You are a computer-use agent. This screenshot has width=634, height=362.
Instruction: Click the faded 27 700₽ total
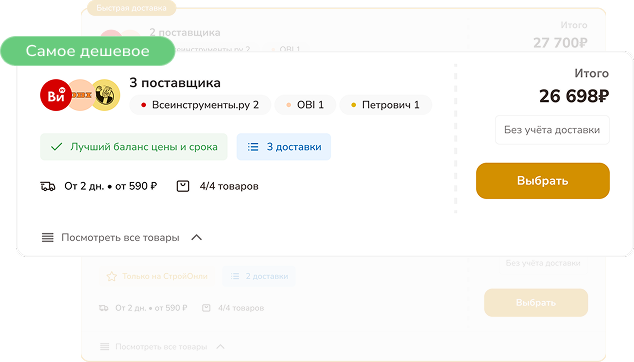point(560,42)
